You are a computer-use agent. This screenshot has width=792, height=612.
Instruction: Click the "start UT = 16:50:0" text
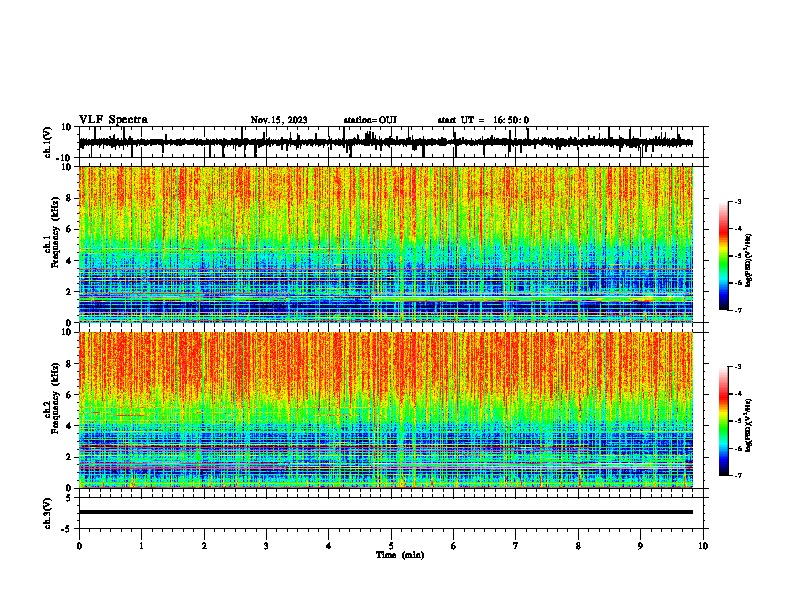click(483, 120)
